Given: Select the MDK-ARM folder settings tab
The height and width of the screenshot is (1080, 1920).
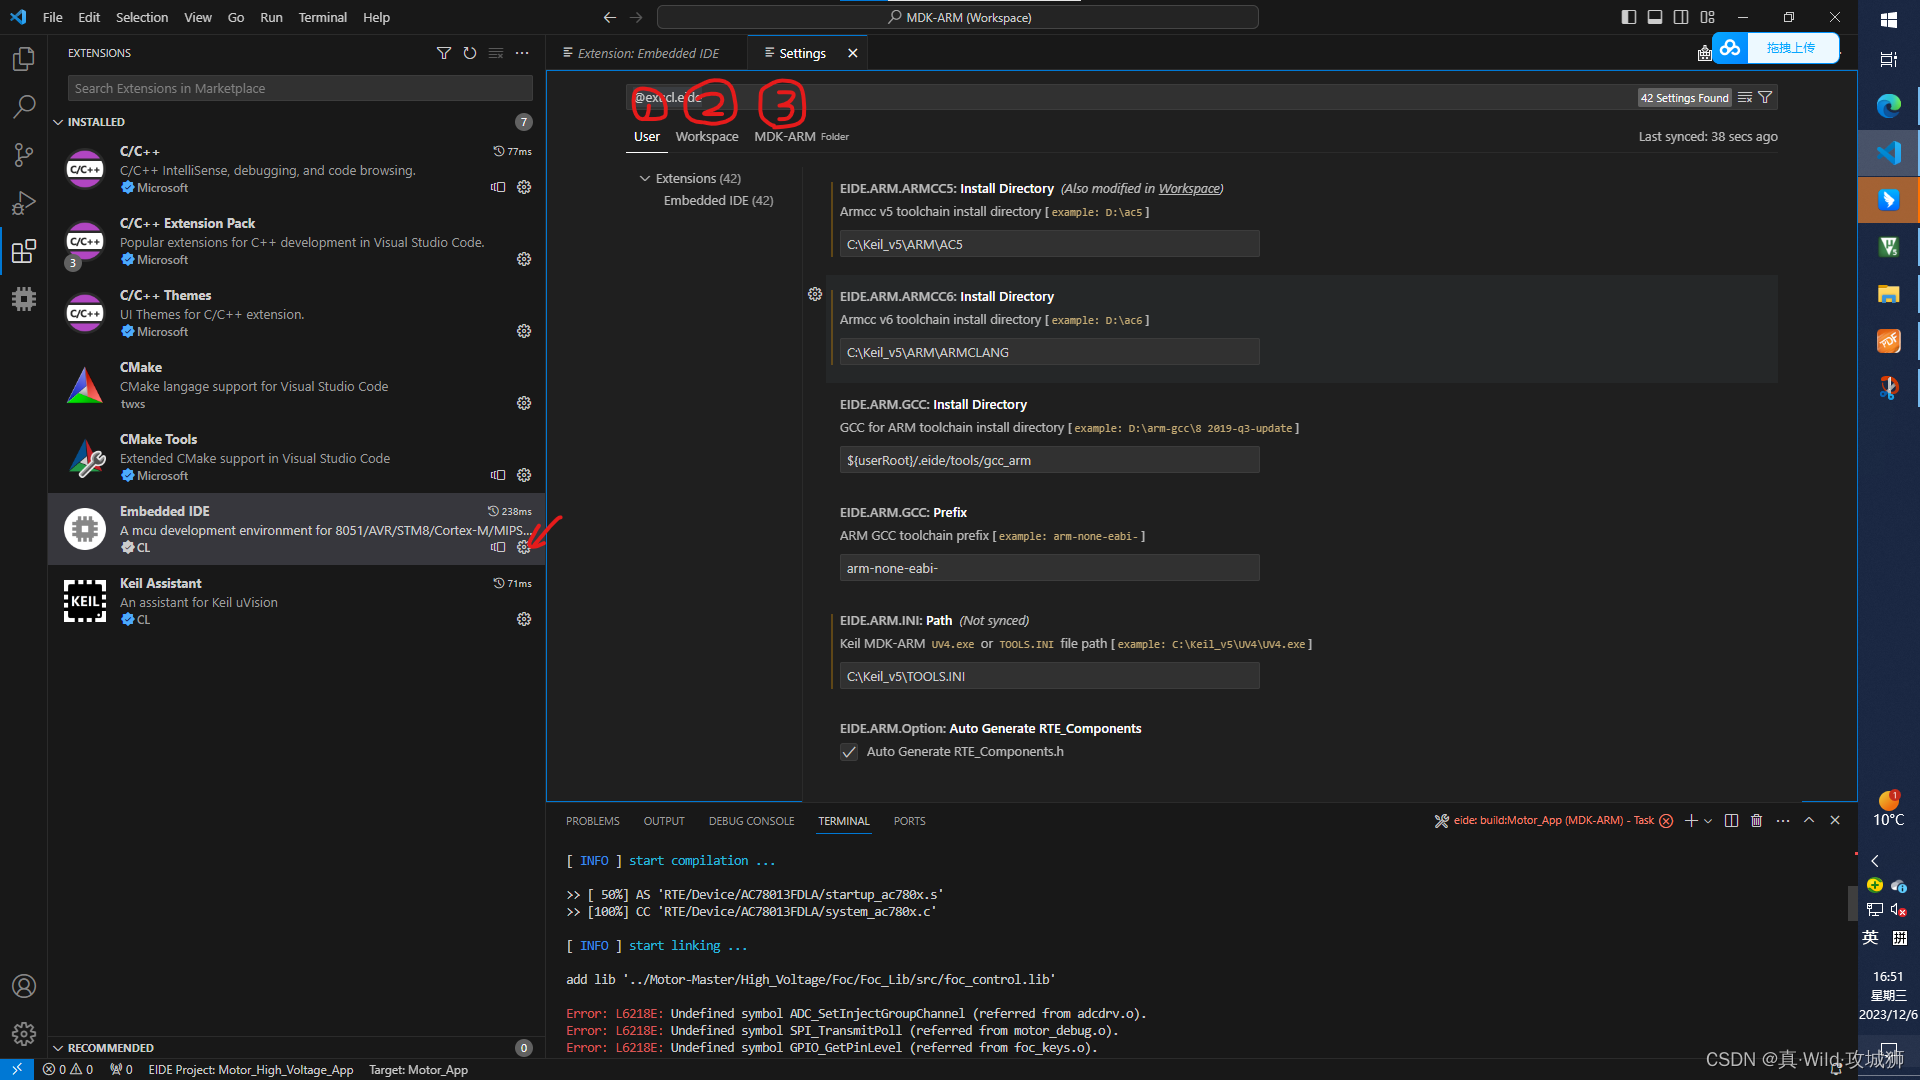Looking at the screenshot, I should click(801, 136).
